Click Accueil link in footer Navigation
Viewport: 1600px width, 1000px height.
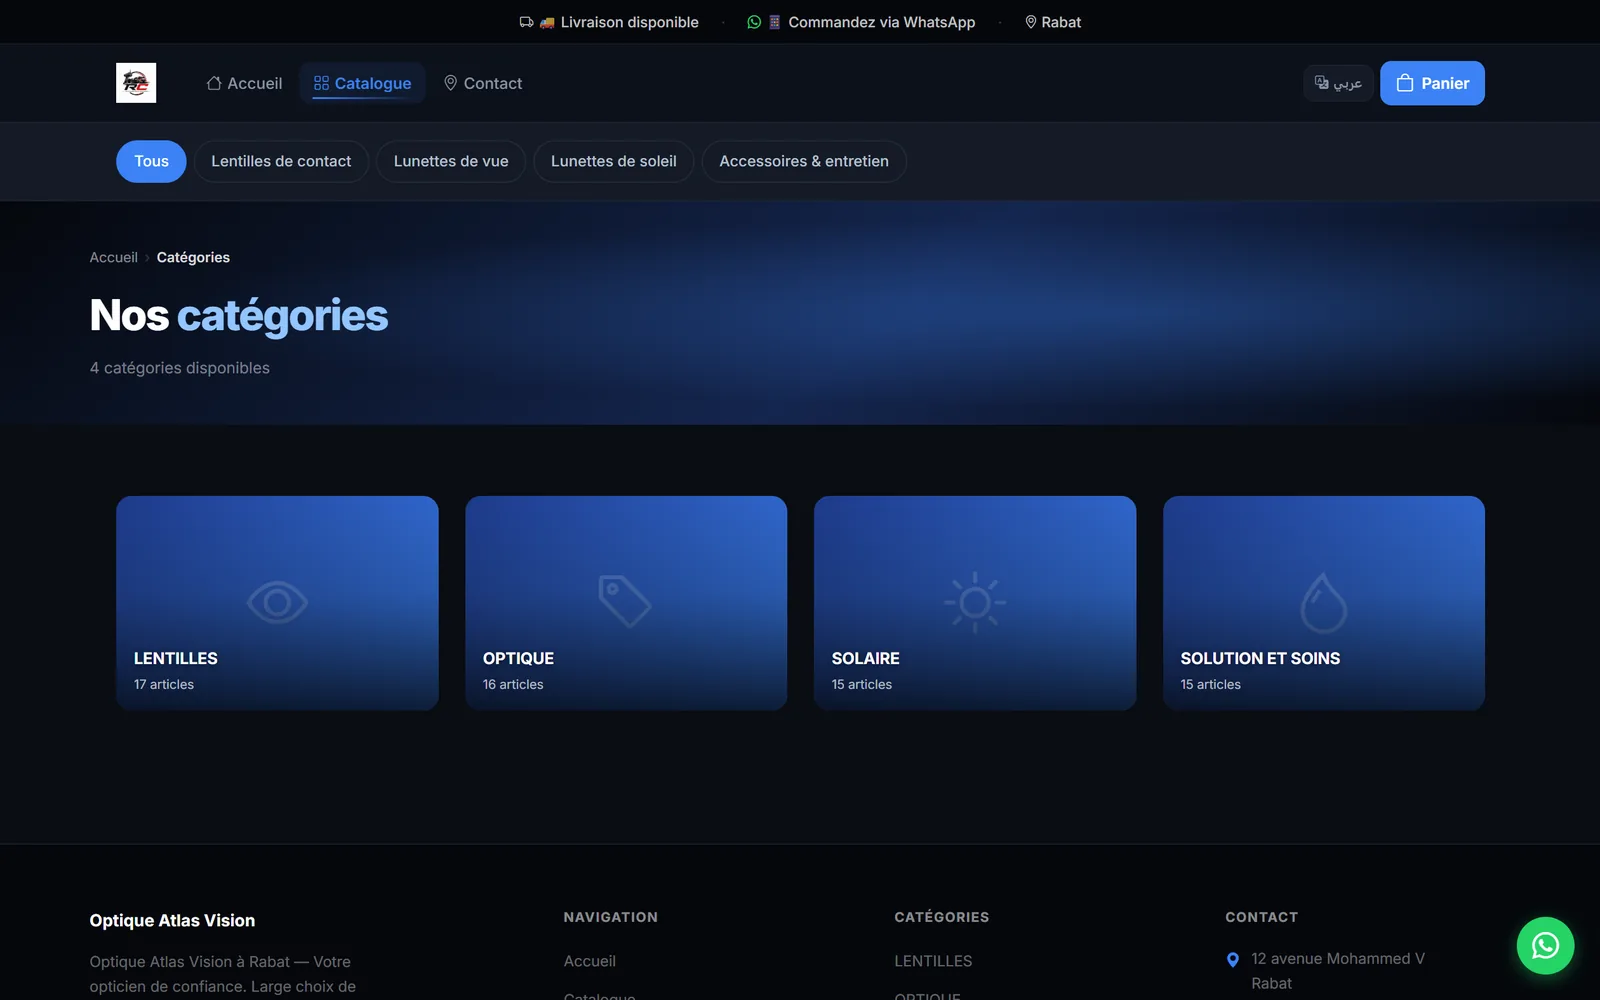click(590, 961)
